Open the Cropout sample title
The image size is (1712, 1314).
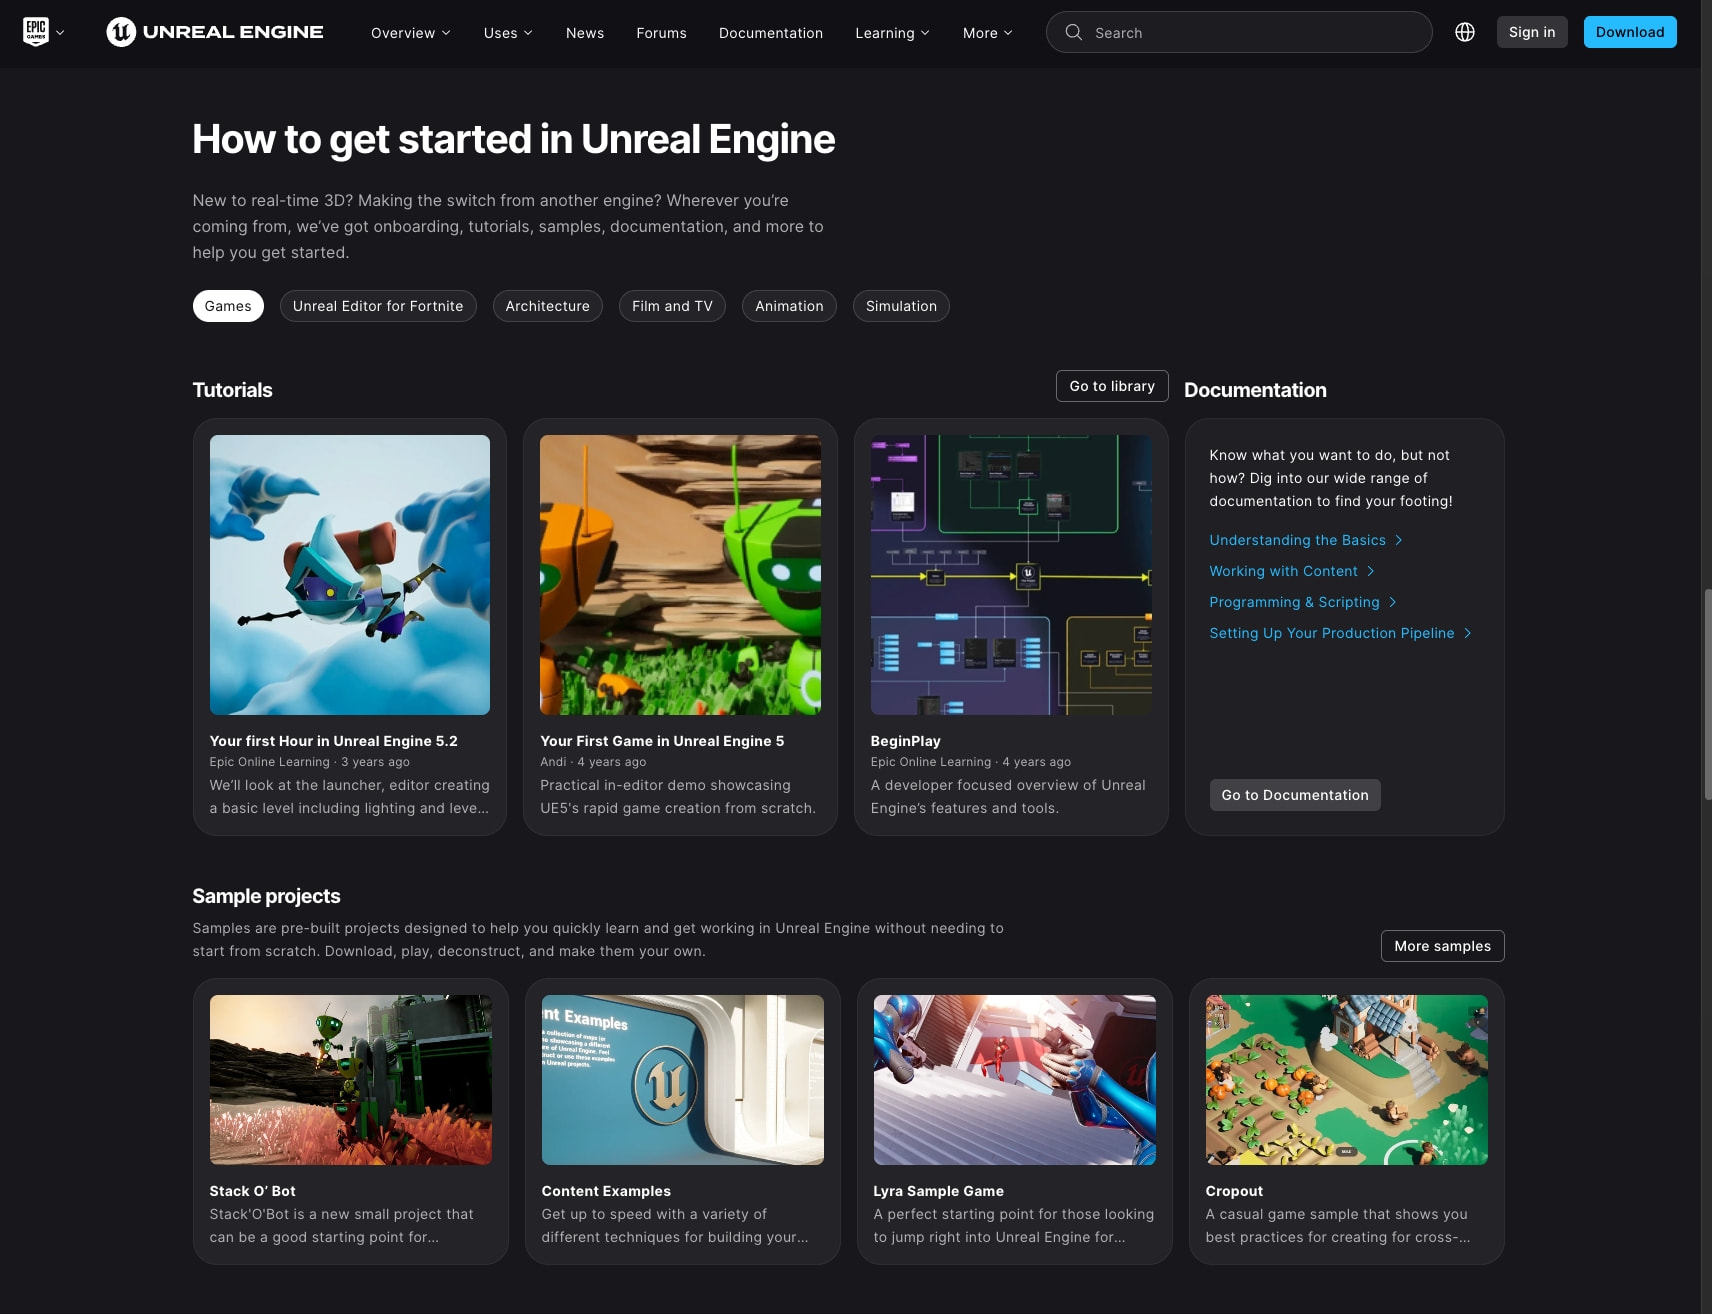pos(1234,1191)
